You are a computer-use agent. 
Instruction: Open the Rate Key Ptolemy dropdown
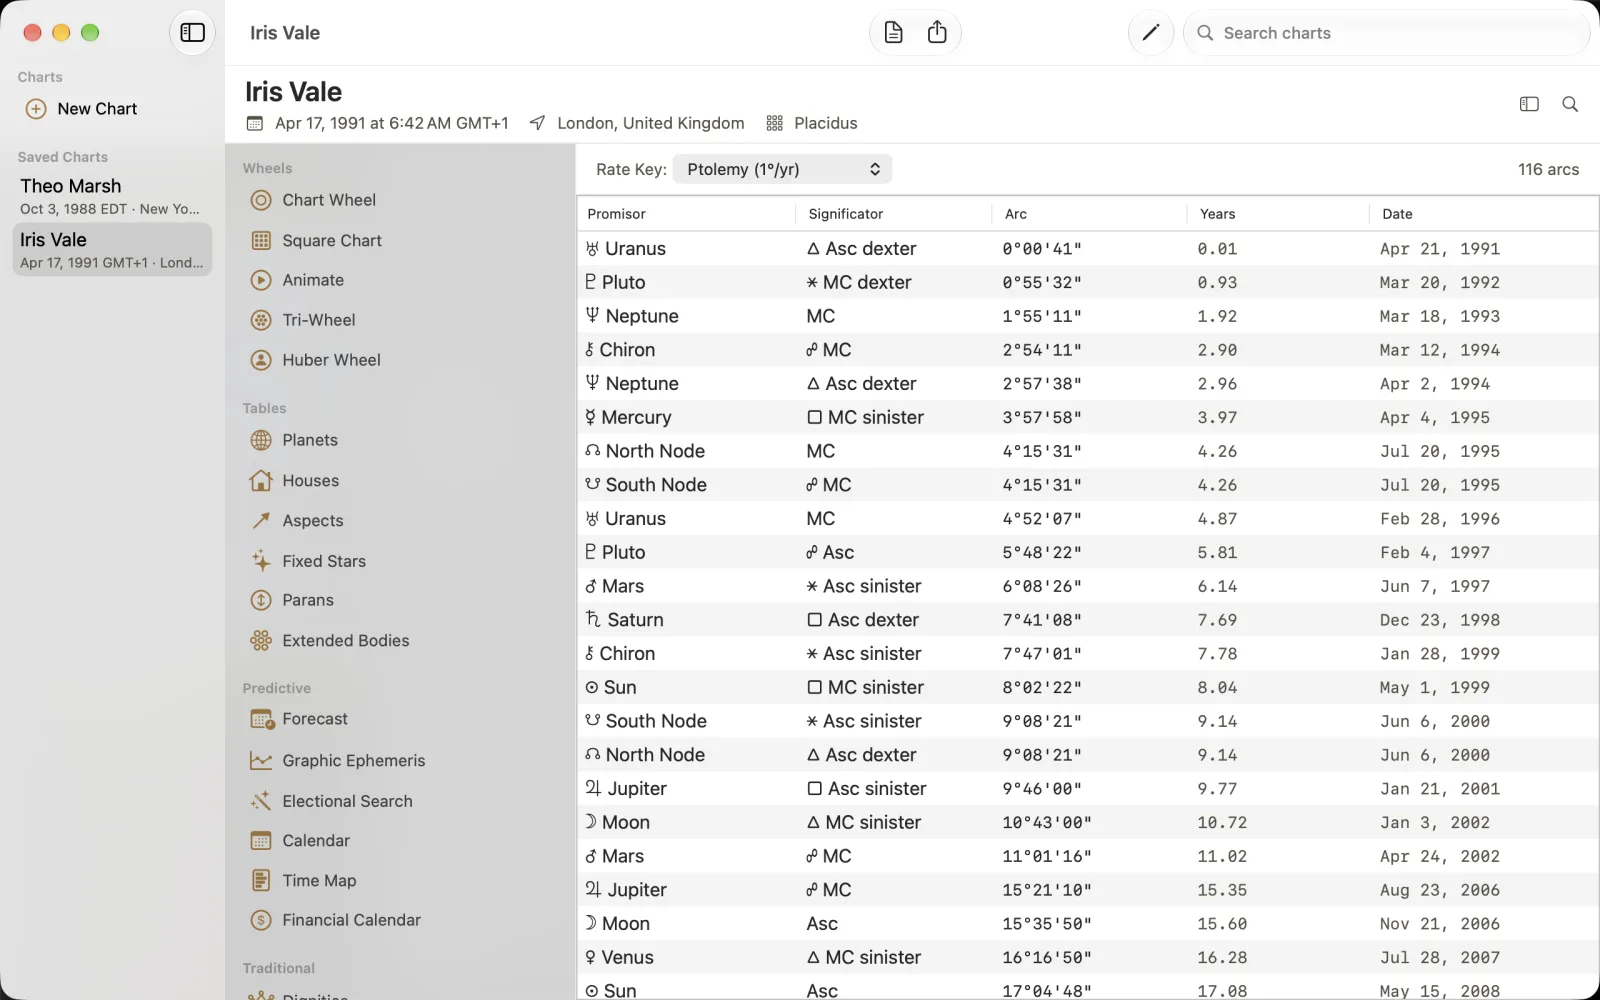782,169
